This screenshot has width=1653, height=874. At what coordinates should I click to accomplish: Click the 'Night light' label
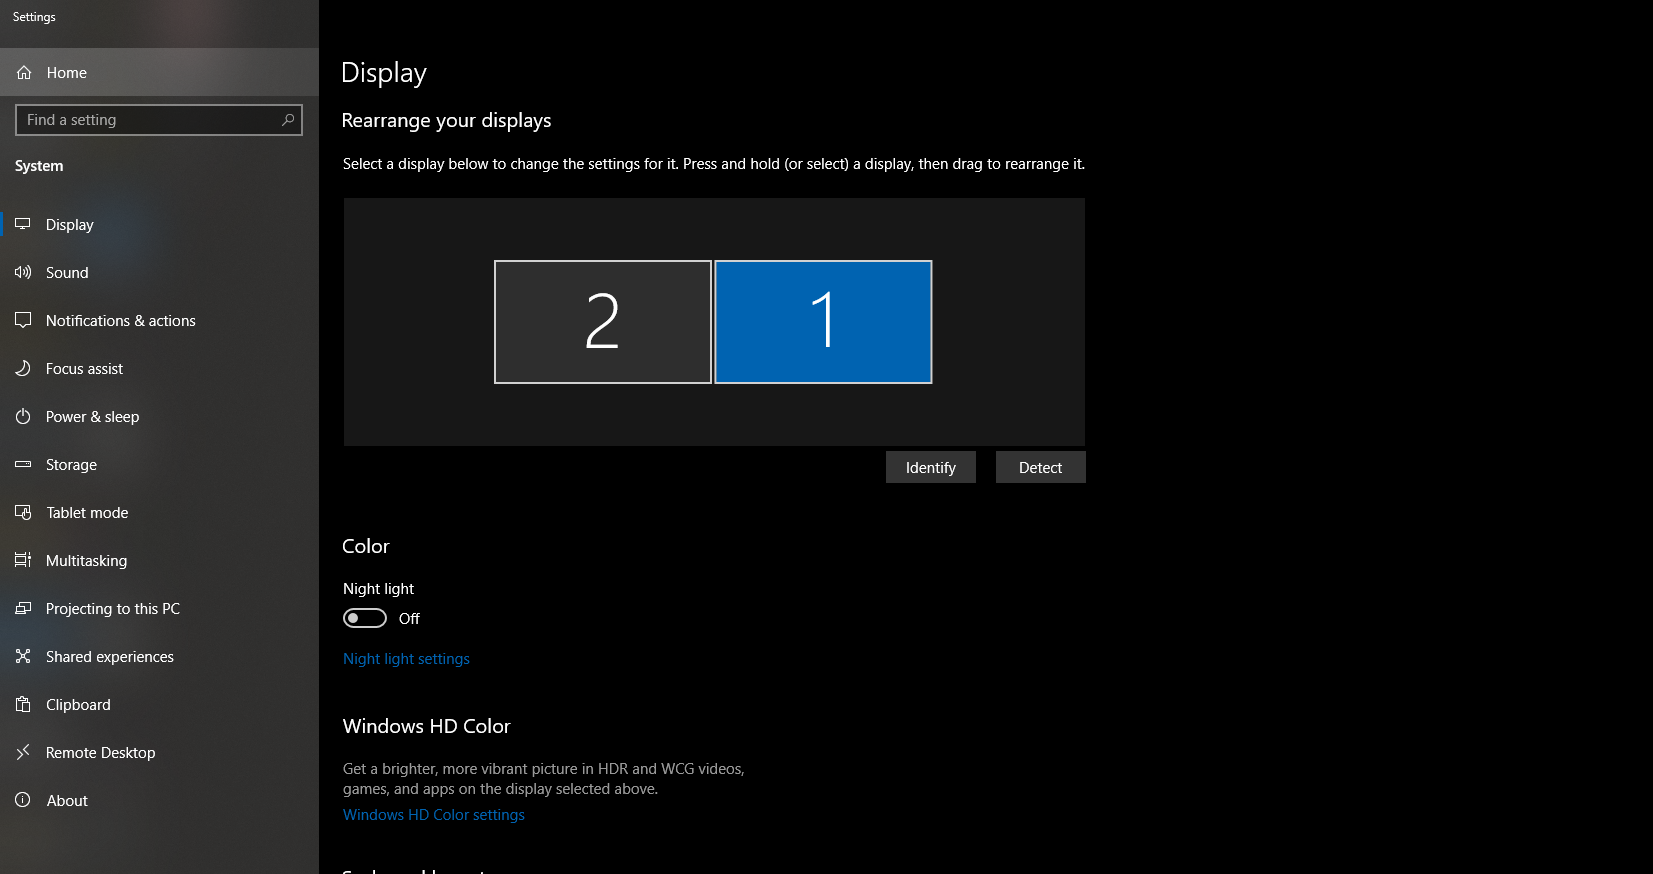378,589
